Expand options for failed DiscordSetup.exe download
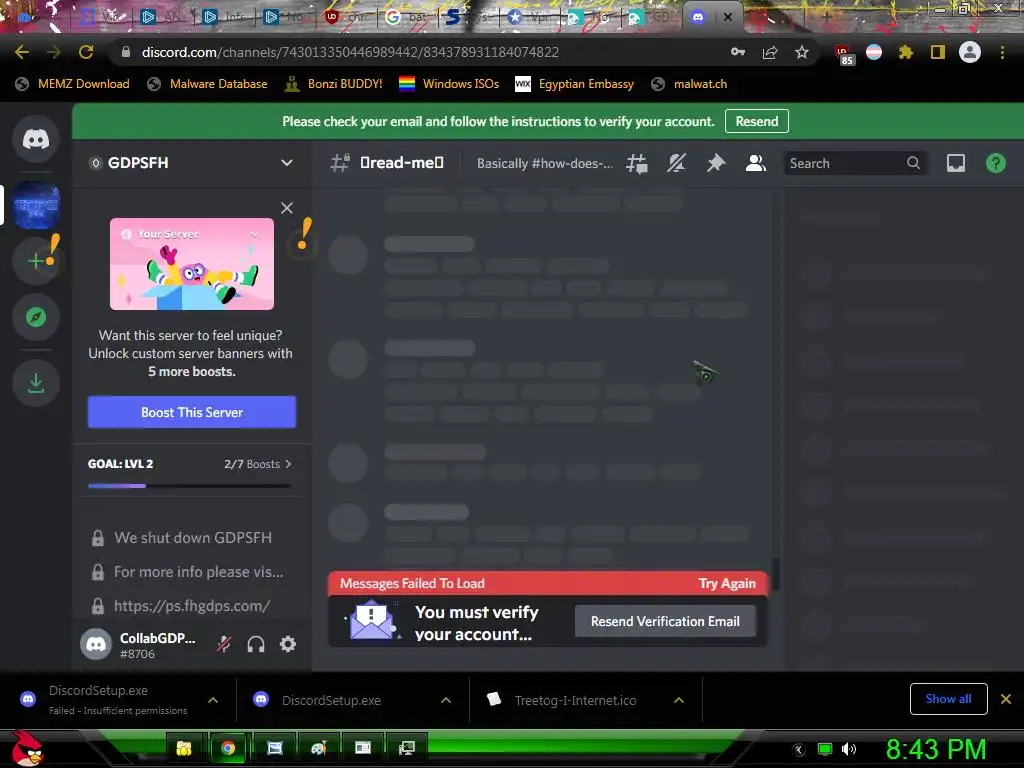 [x=213, y=700]
